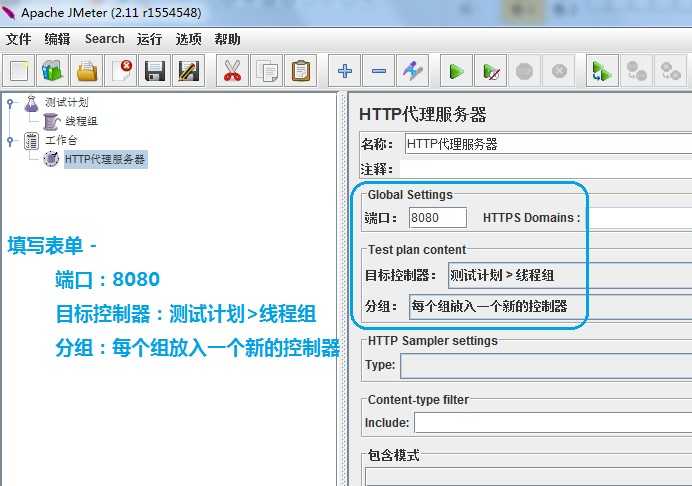Cut selection with scissors icon
Viewport: 692px width, 486px height.
(x=232, y=71)
